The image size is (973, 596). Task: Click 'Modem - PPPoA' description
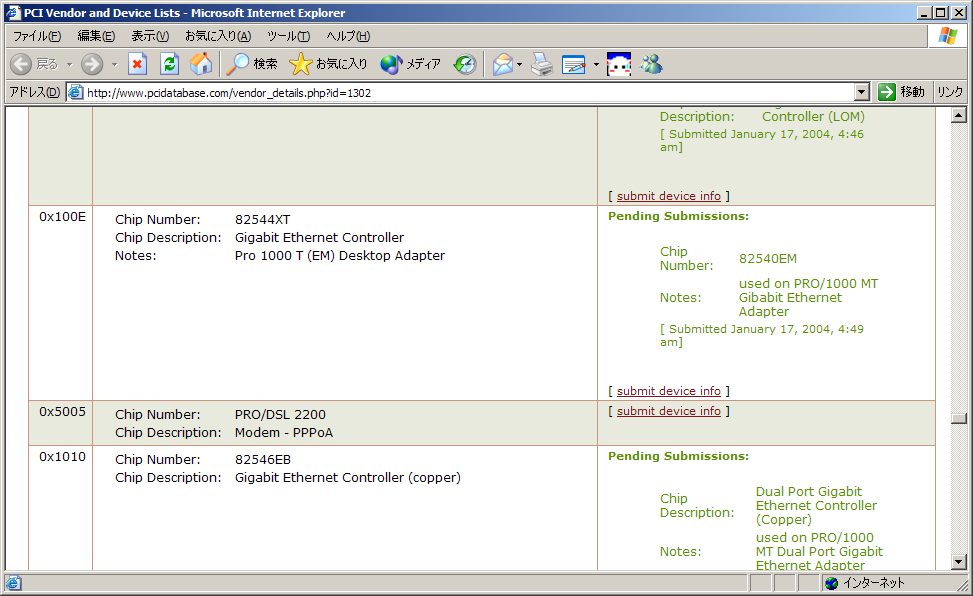point(284,433)
